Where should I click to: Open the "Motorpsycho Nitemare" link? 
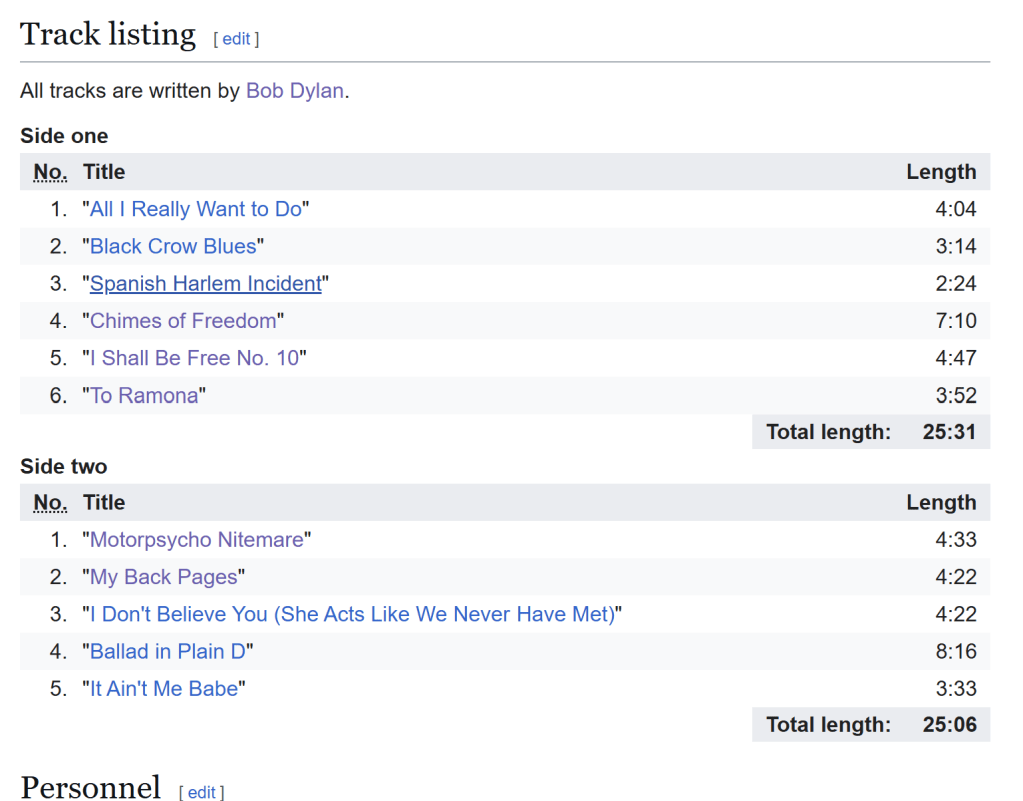pyautogui.click(x=196, y=540)
